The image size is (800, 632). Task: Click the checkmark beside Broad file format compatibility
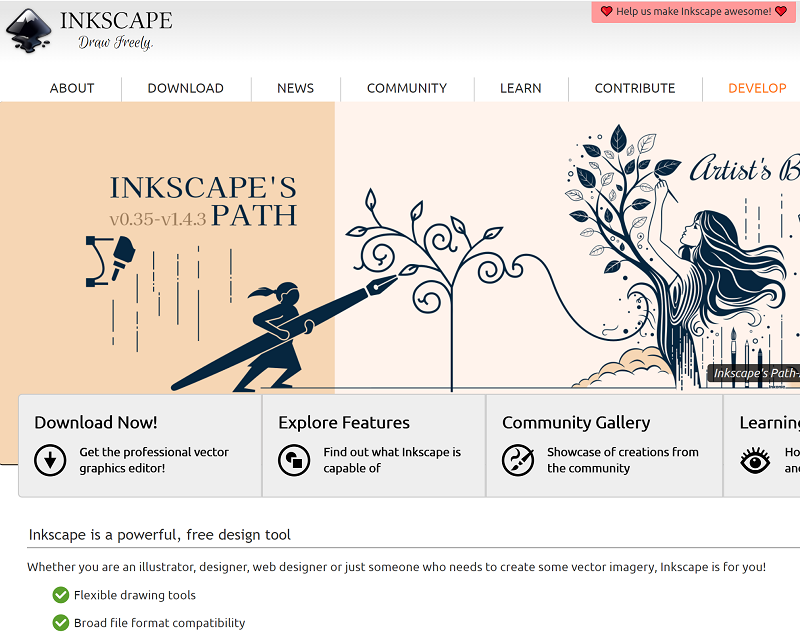(62, 622)
